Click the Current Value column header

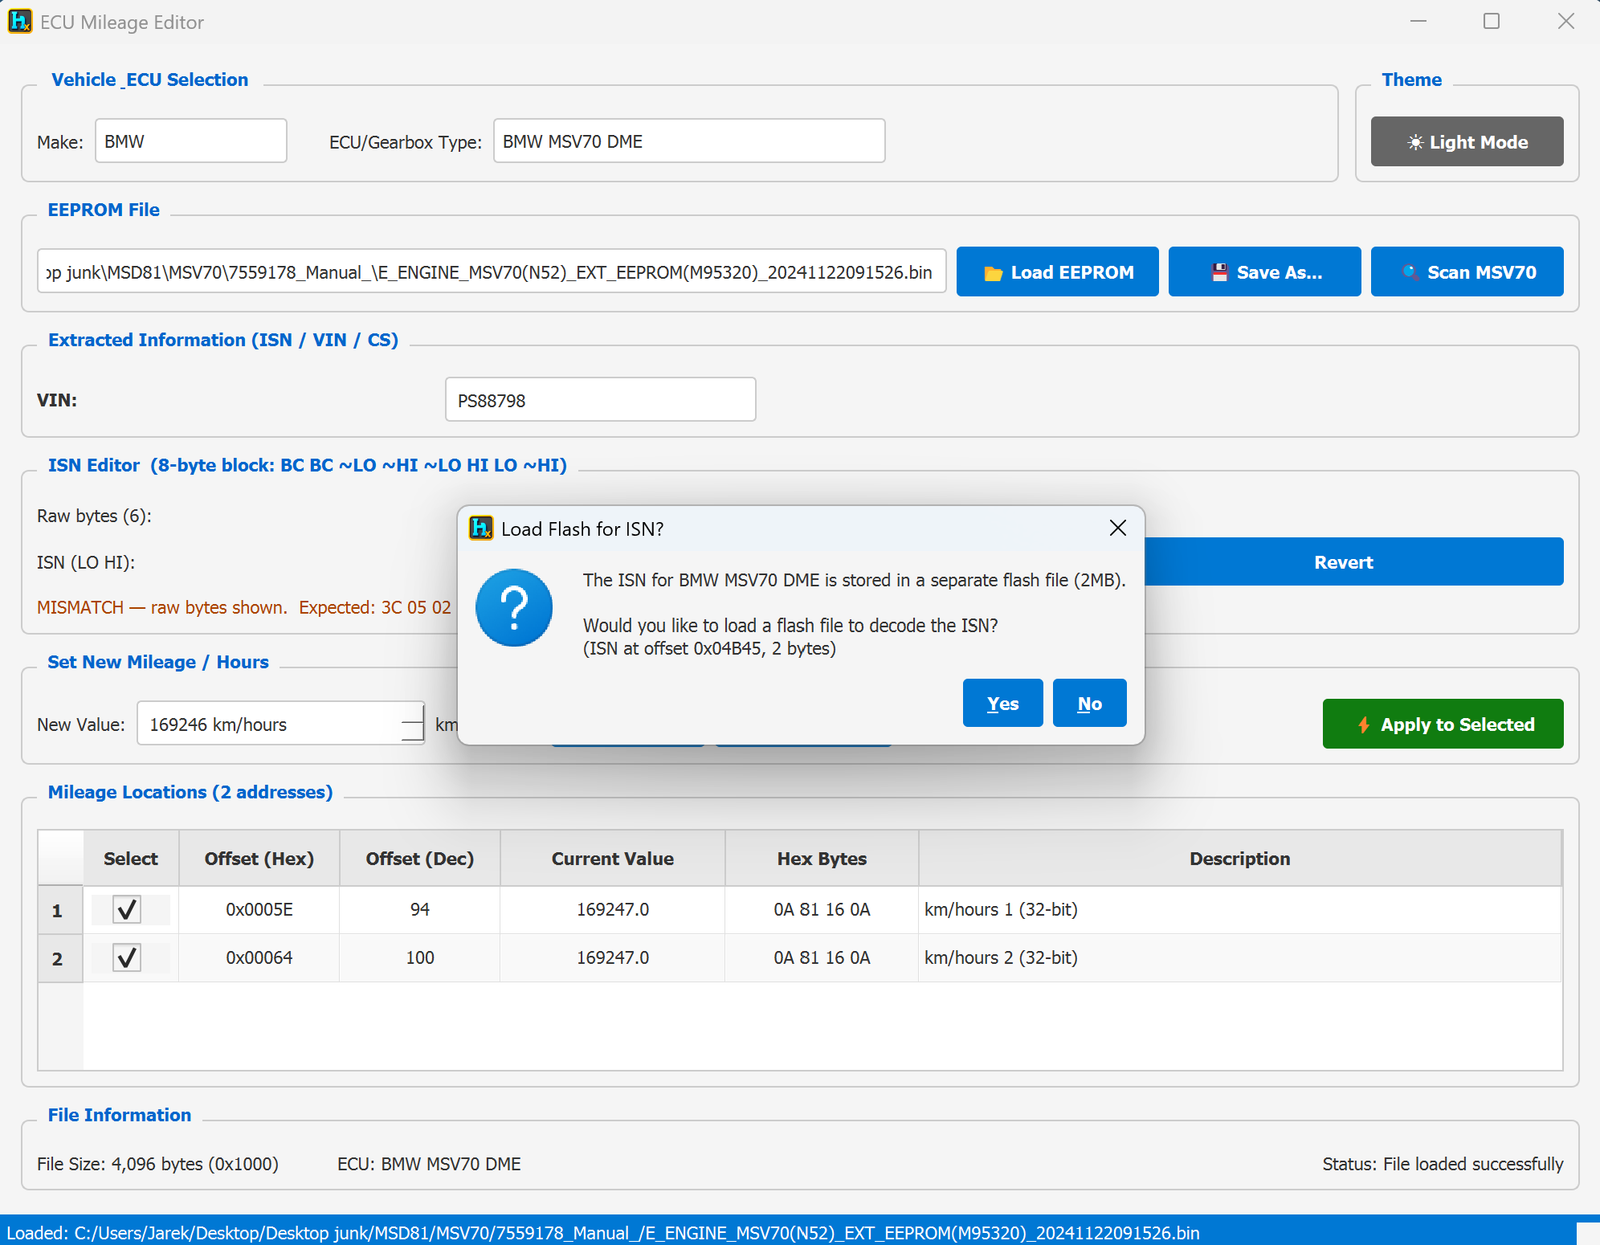(x=613, y=858)
